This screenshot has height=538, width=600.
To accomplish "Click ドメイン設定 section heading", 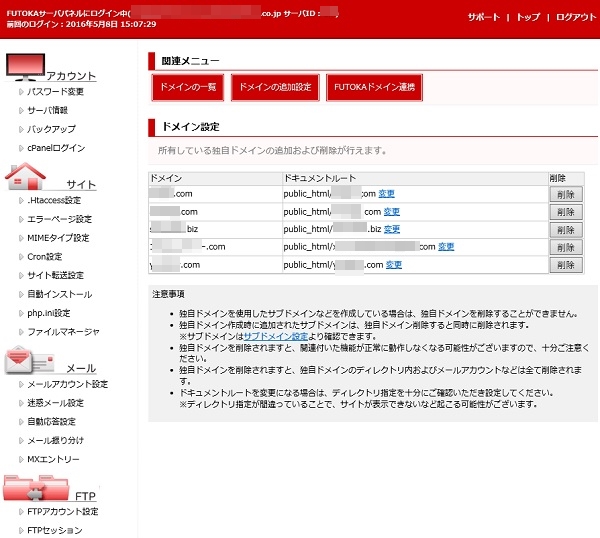I will [x=191, y=127].
